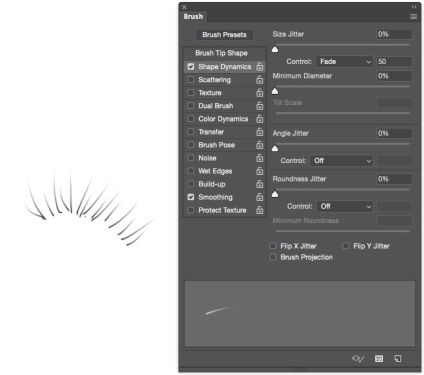The height and width of the screenshot is (375, 424).
Task: Select Brush Tip Shape in the list
Action: pyautogui.click(x=221, y=53)
